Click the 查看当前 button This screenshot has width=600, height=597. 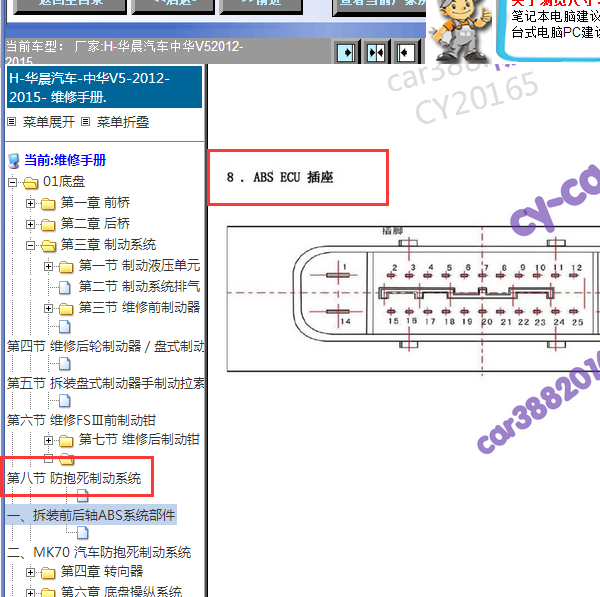380,6
